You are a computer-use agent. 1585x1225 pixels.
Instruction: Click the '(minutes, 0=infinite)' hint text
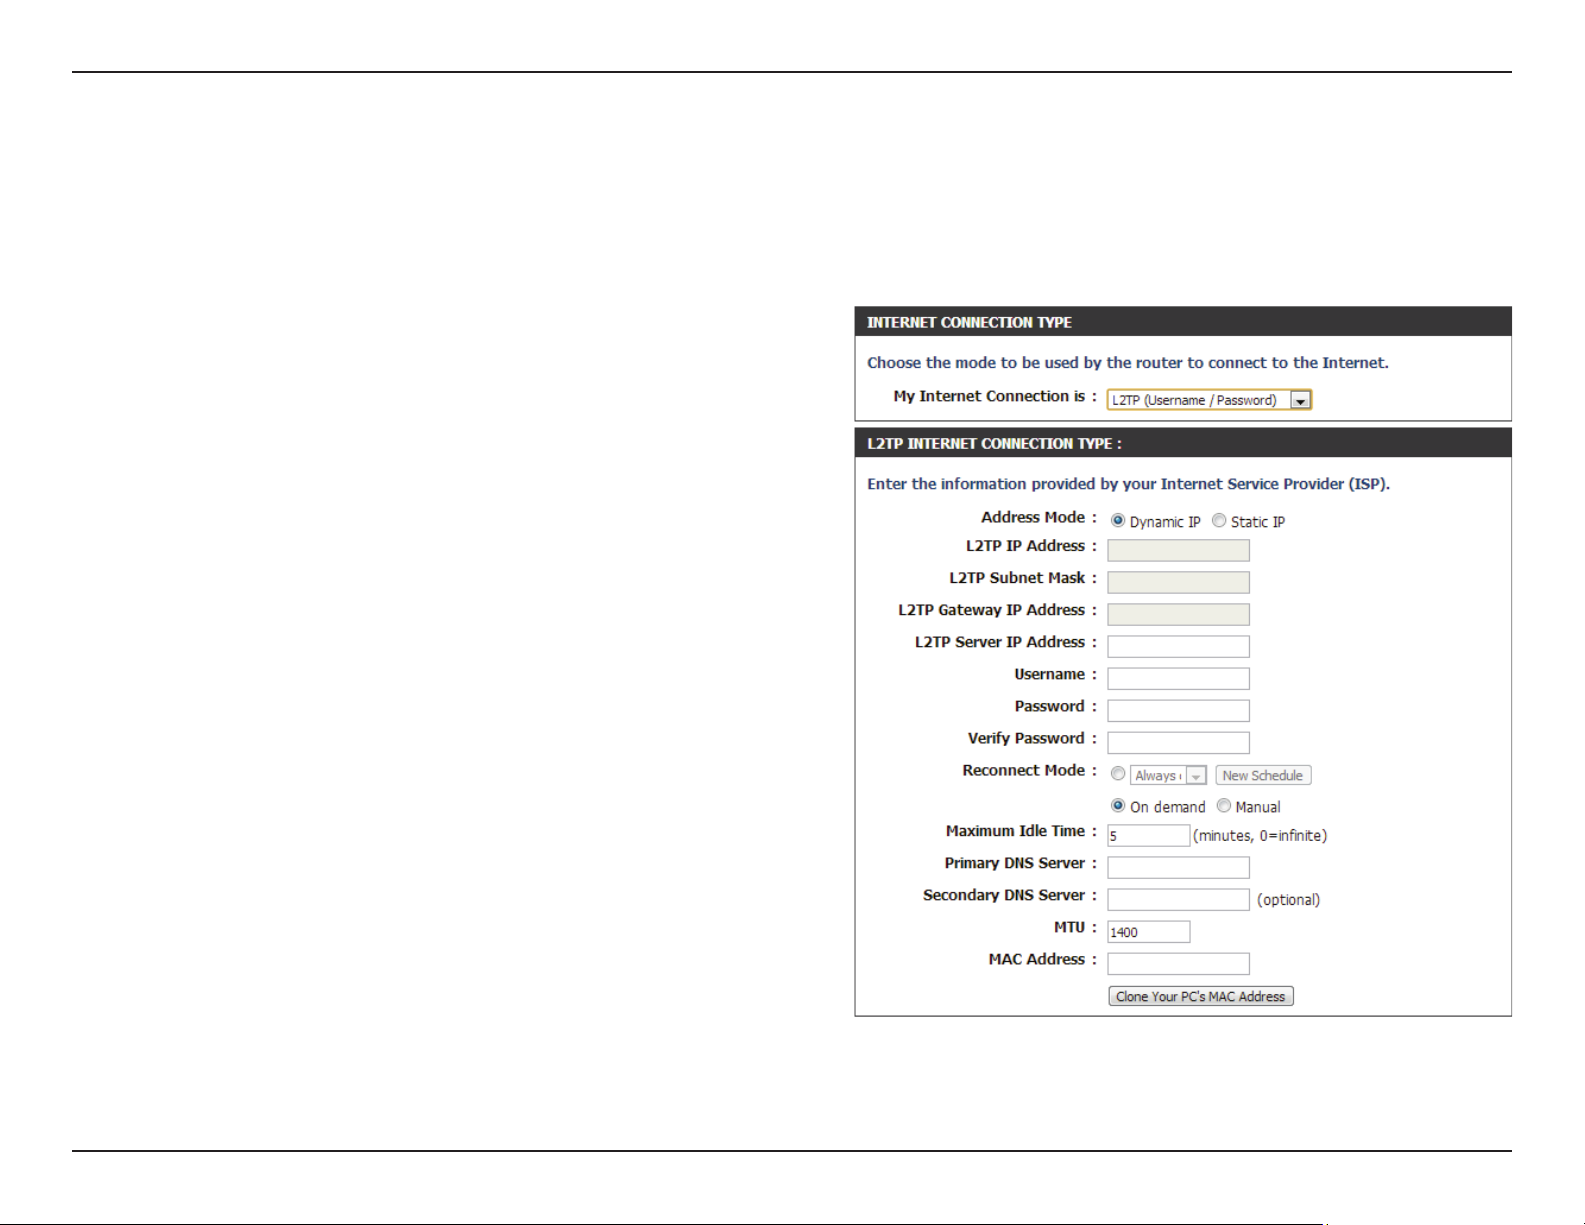1260,835
